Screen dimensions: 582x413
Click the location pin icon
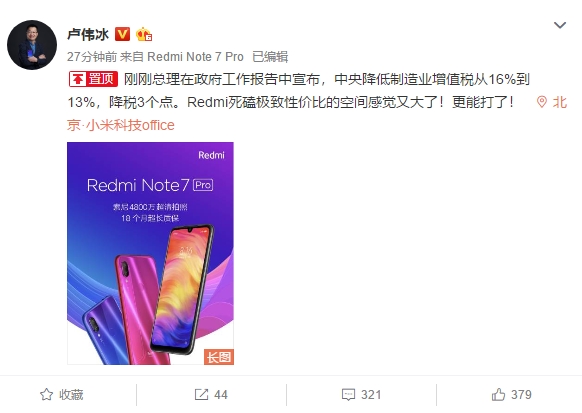(542, 102)
